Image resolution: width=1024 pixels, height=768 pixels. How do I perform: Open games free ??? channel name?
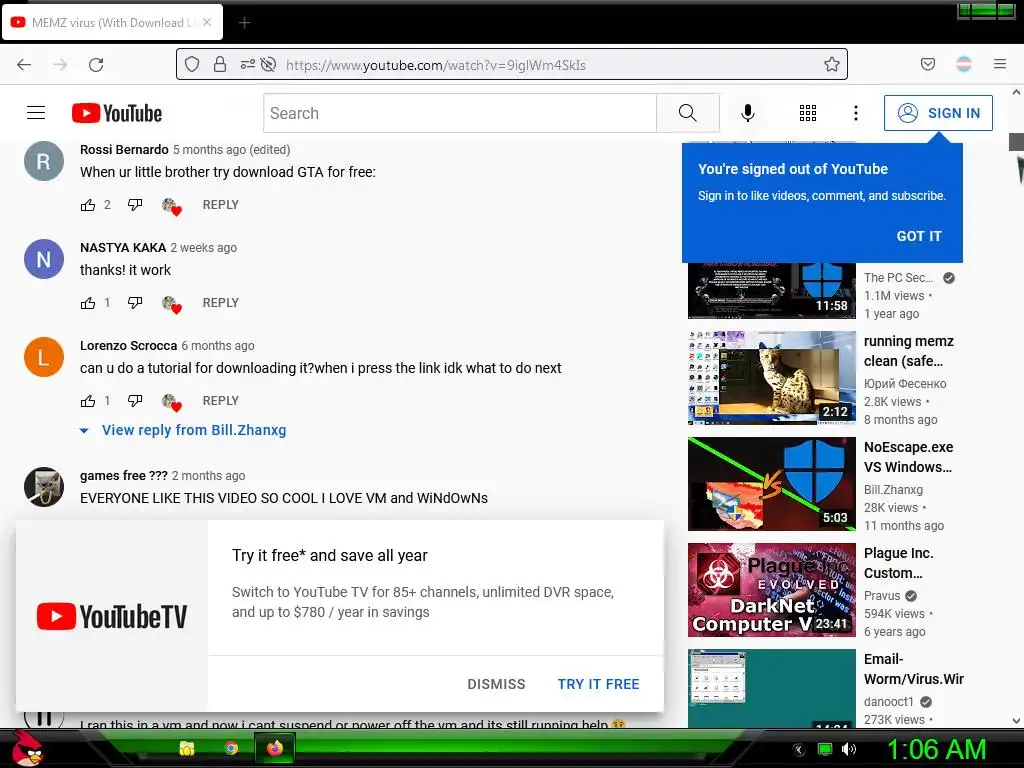click(123, 475)
